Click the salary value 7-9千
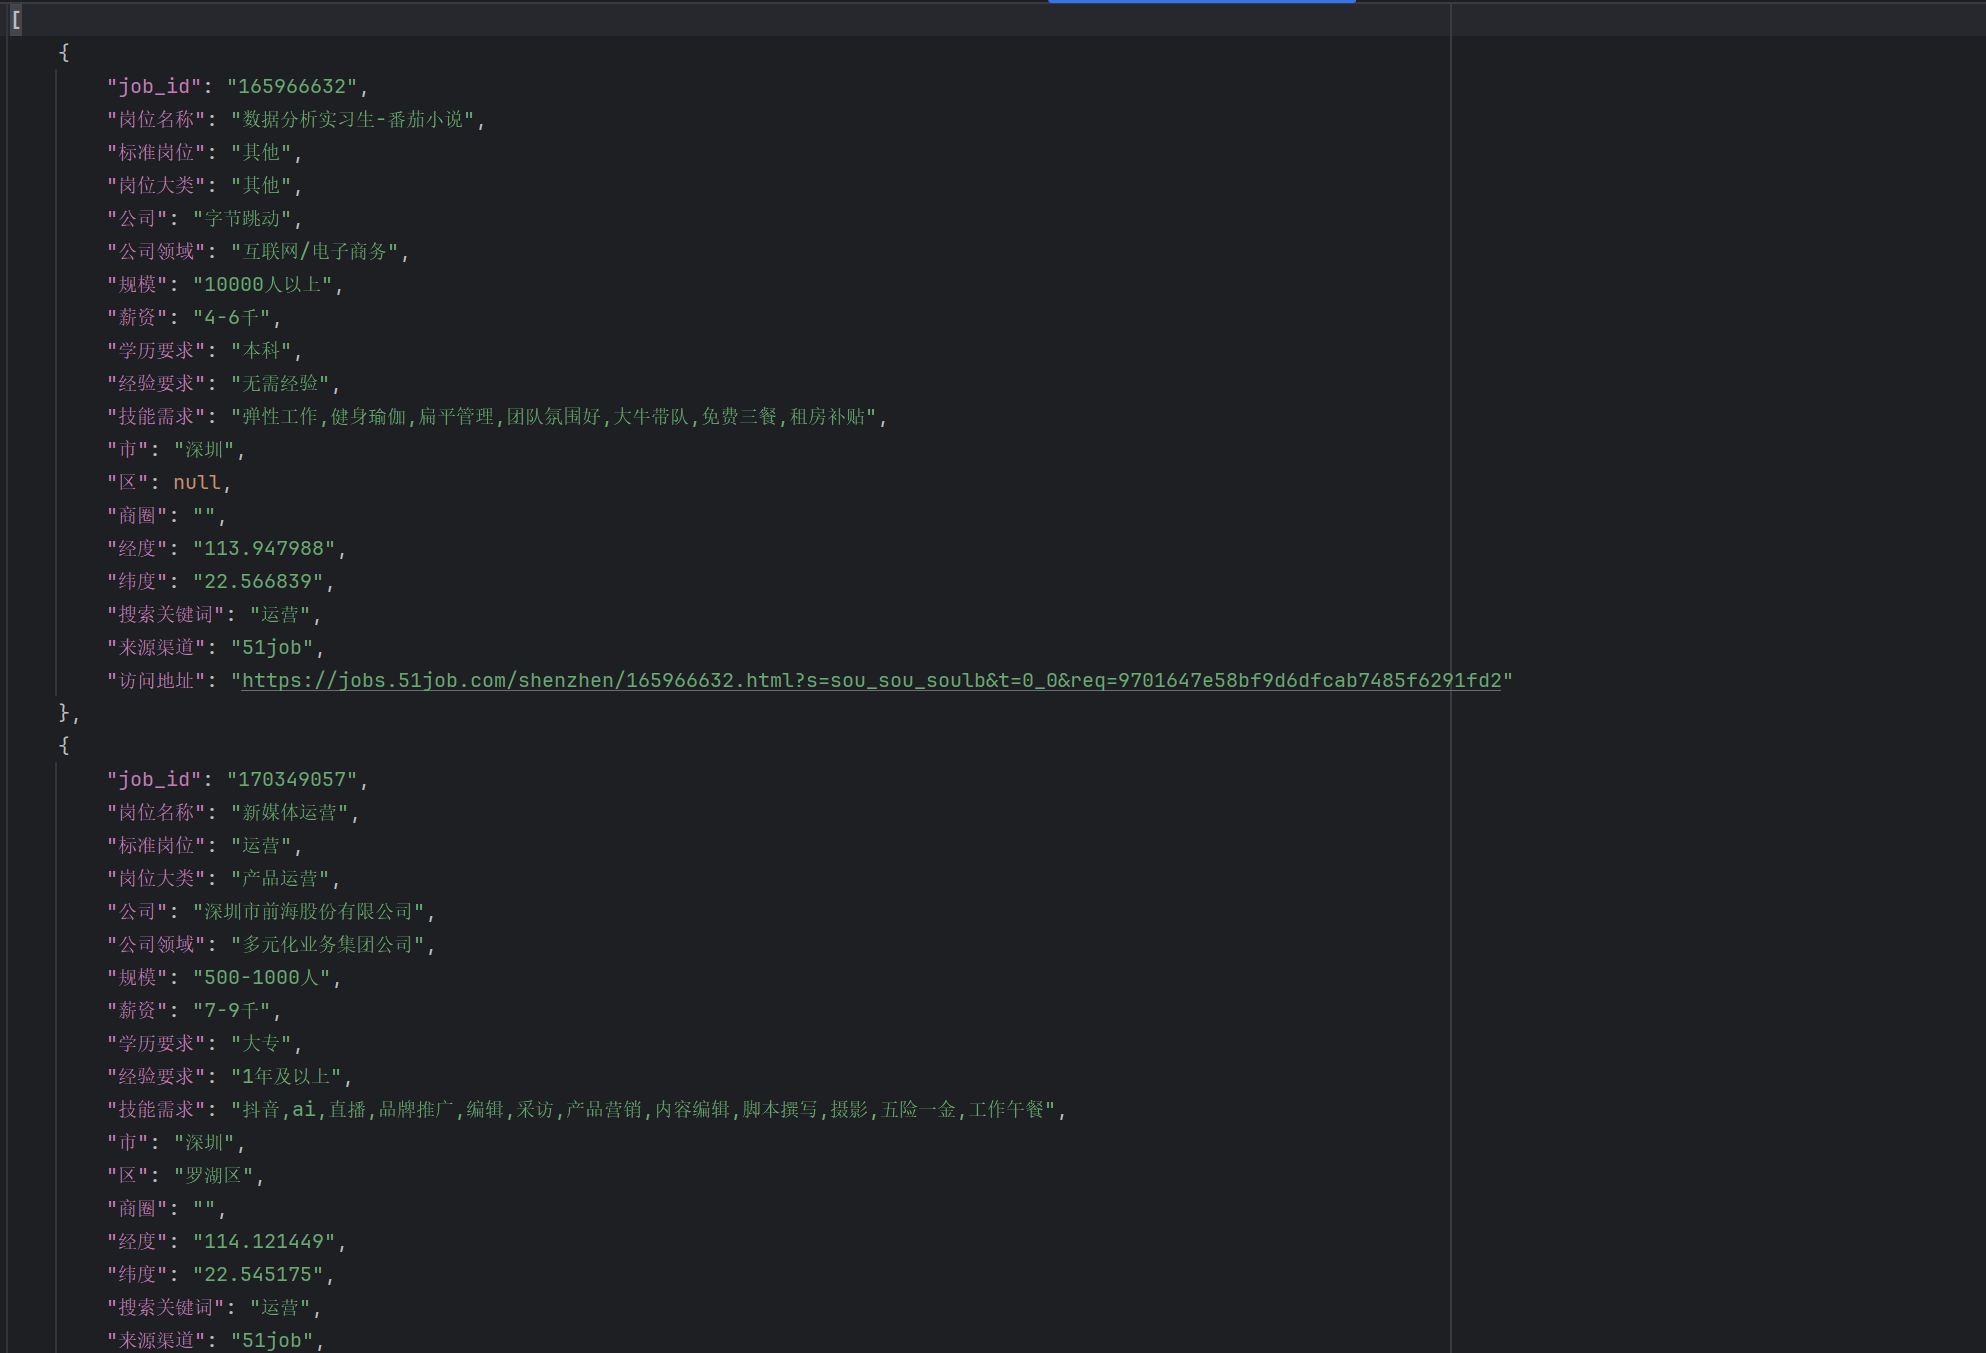Viewport: 1986px width, 1353px height. point(231,1010)
